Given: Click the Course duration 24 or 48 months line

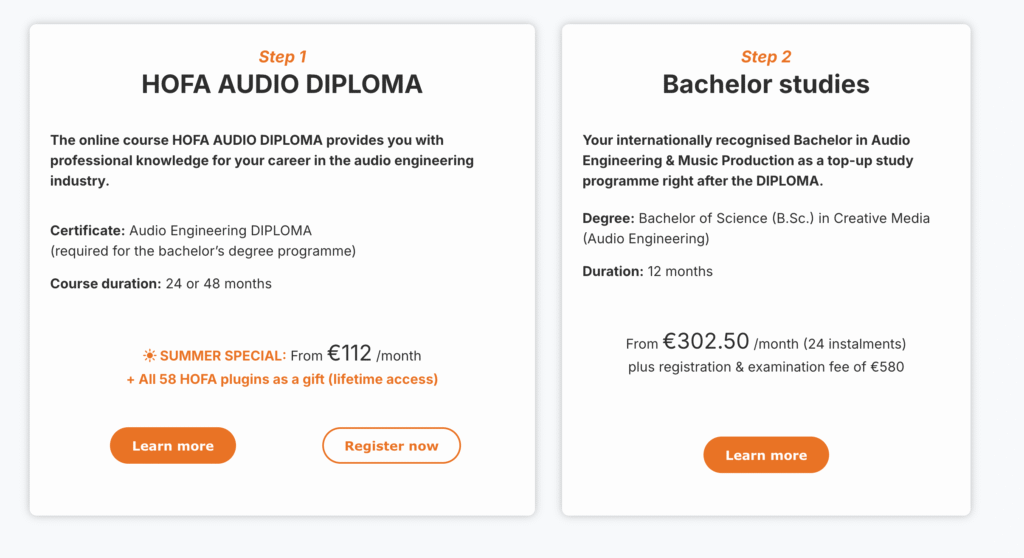Looking at the screenshot, I should coord(161,283).
